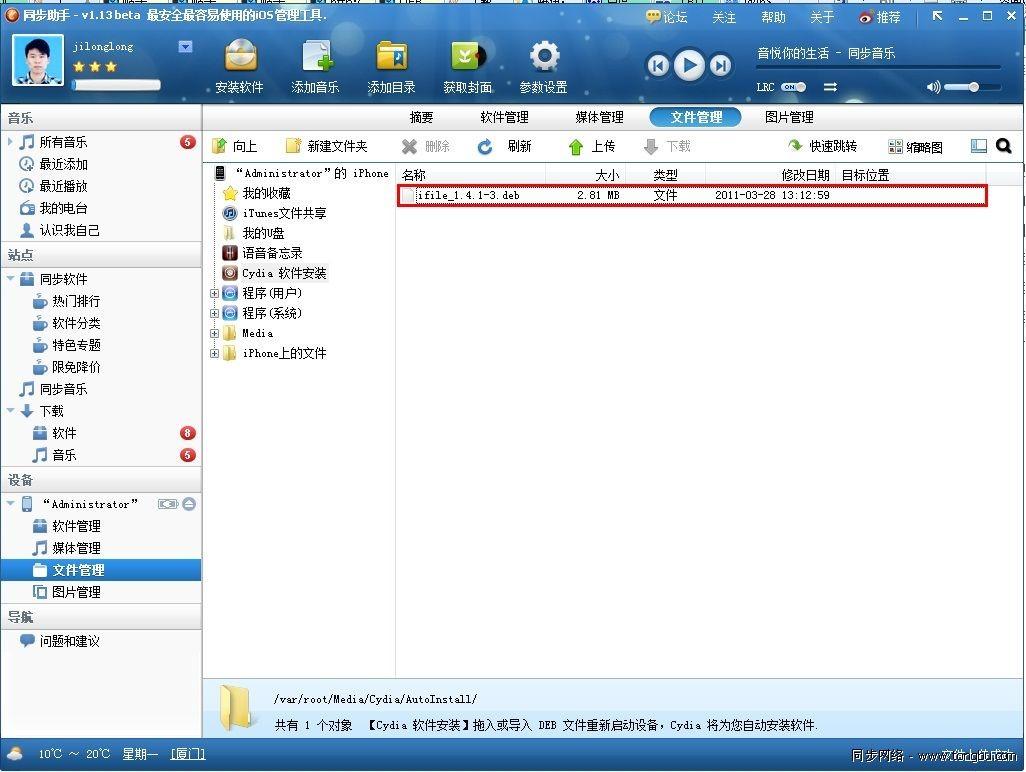
Task: Click the music progress bar
Action: click(879, 67)
